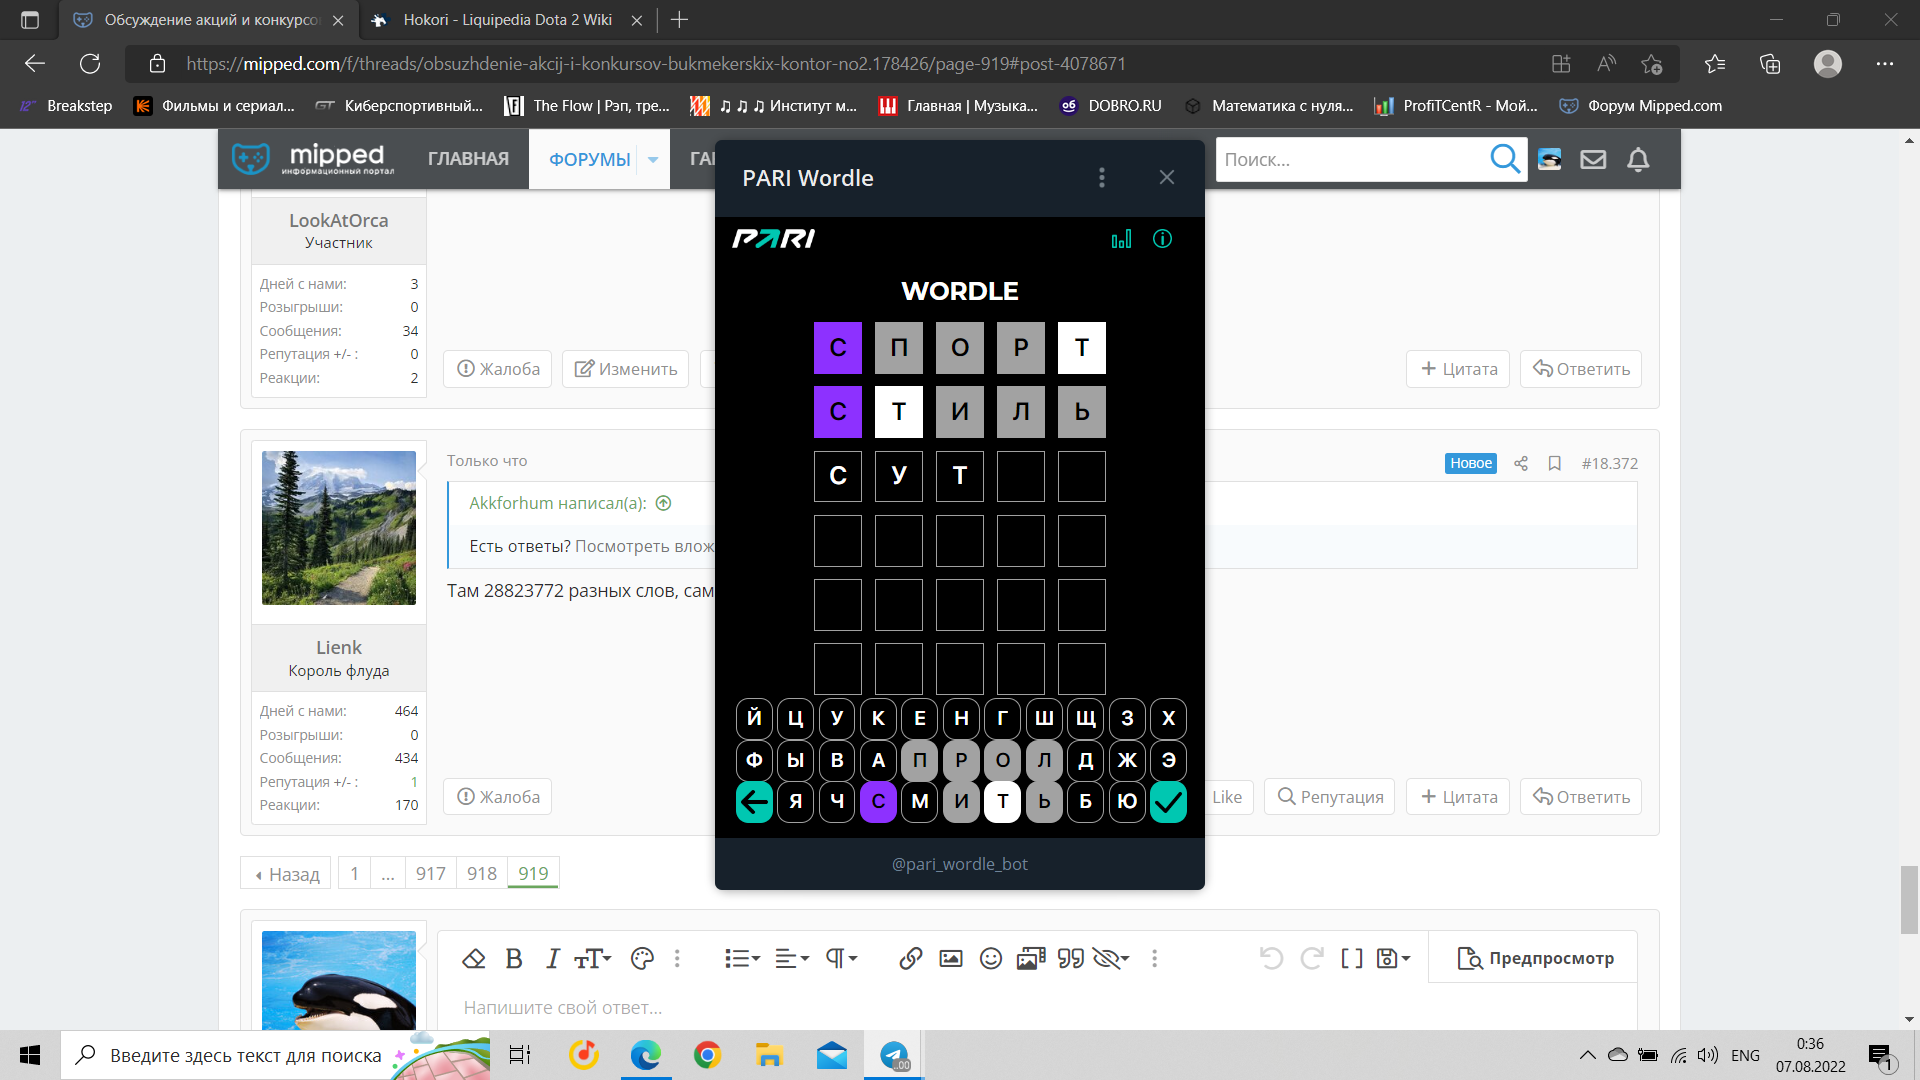The image size is (1920, 1080).
Task: Toggle bold formatting in reply editor
Action: pos(514,958)
